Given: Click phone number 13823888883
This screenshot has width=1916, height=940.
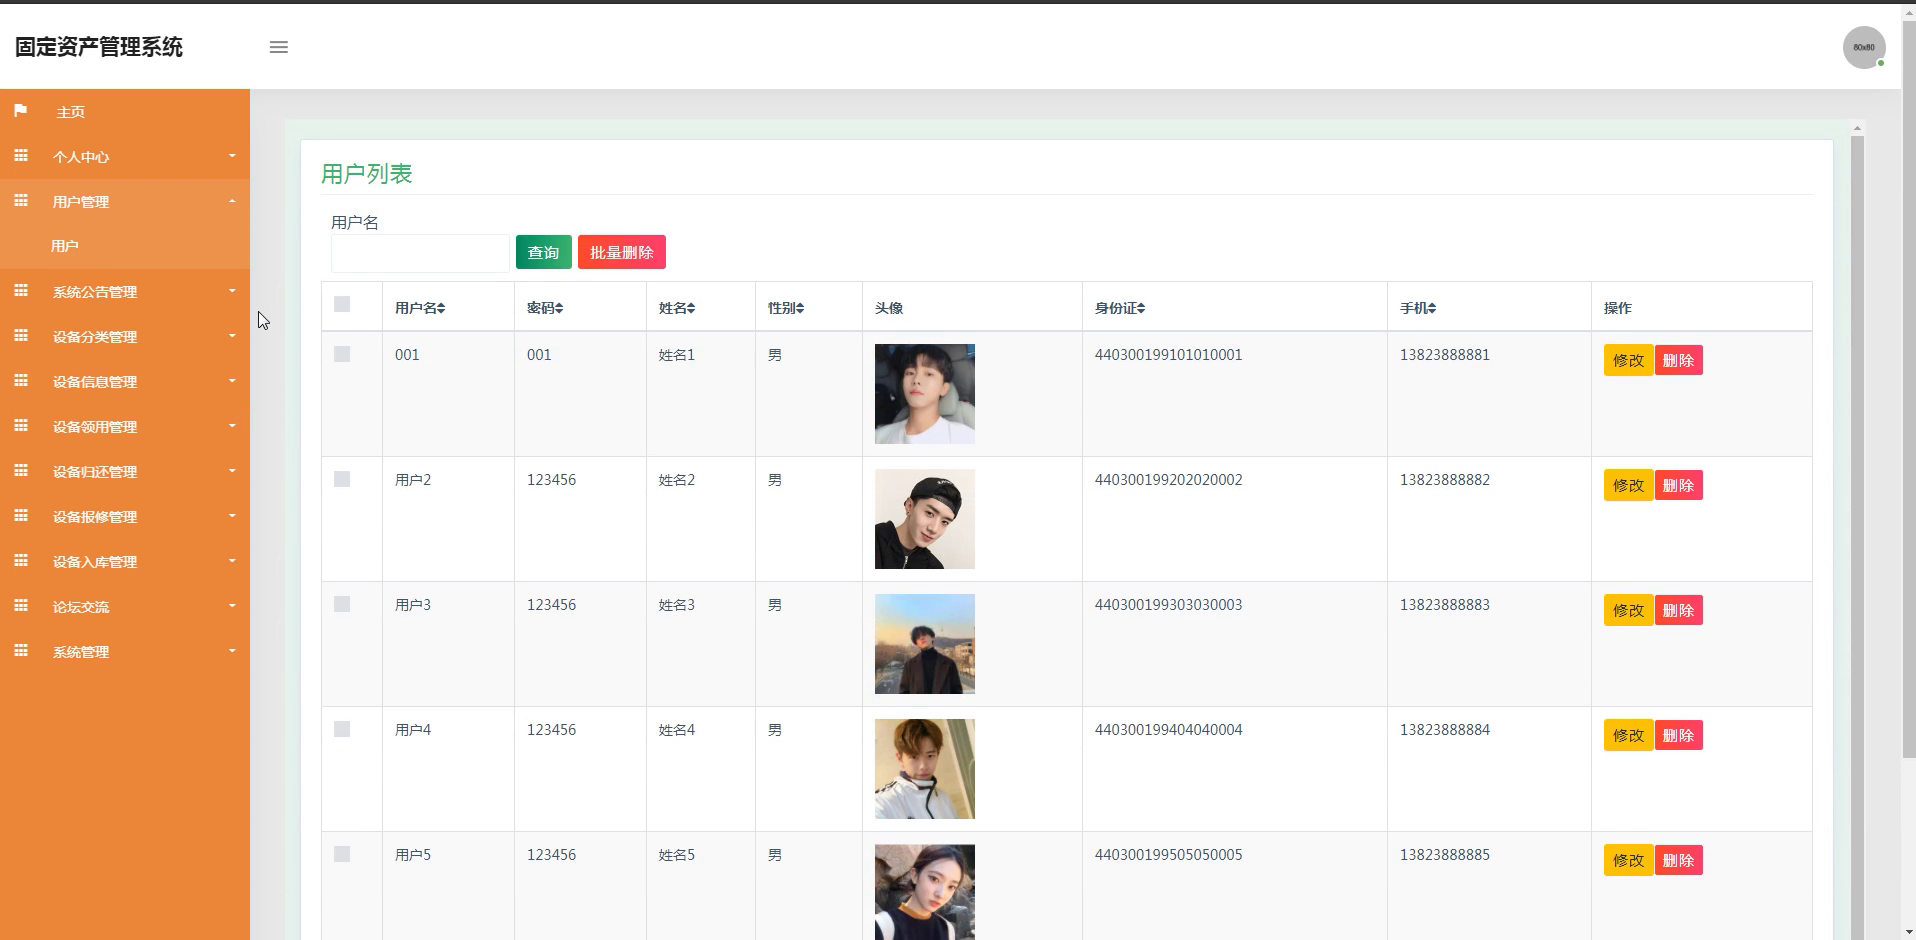Looking at the screenshot, I should pos(1444,605).
